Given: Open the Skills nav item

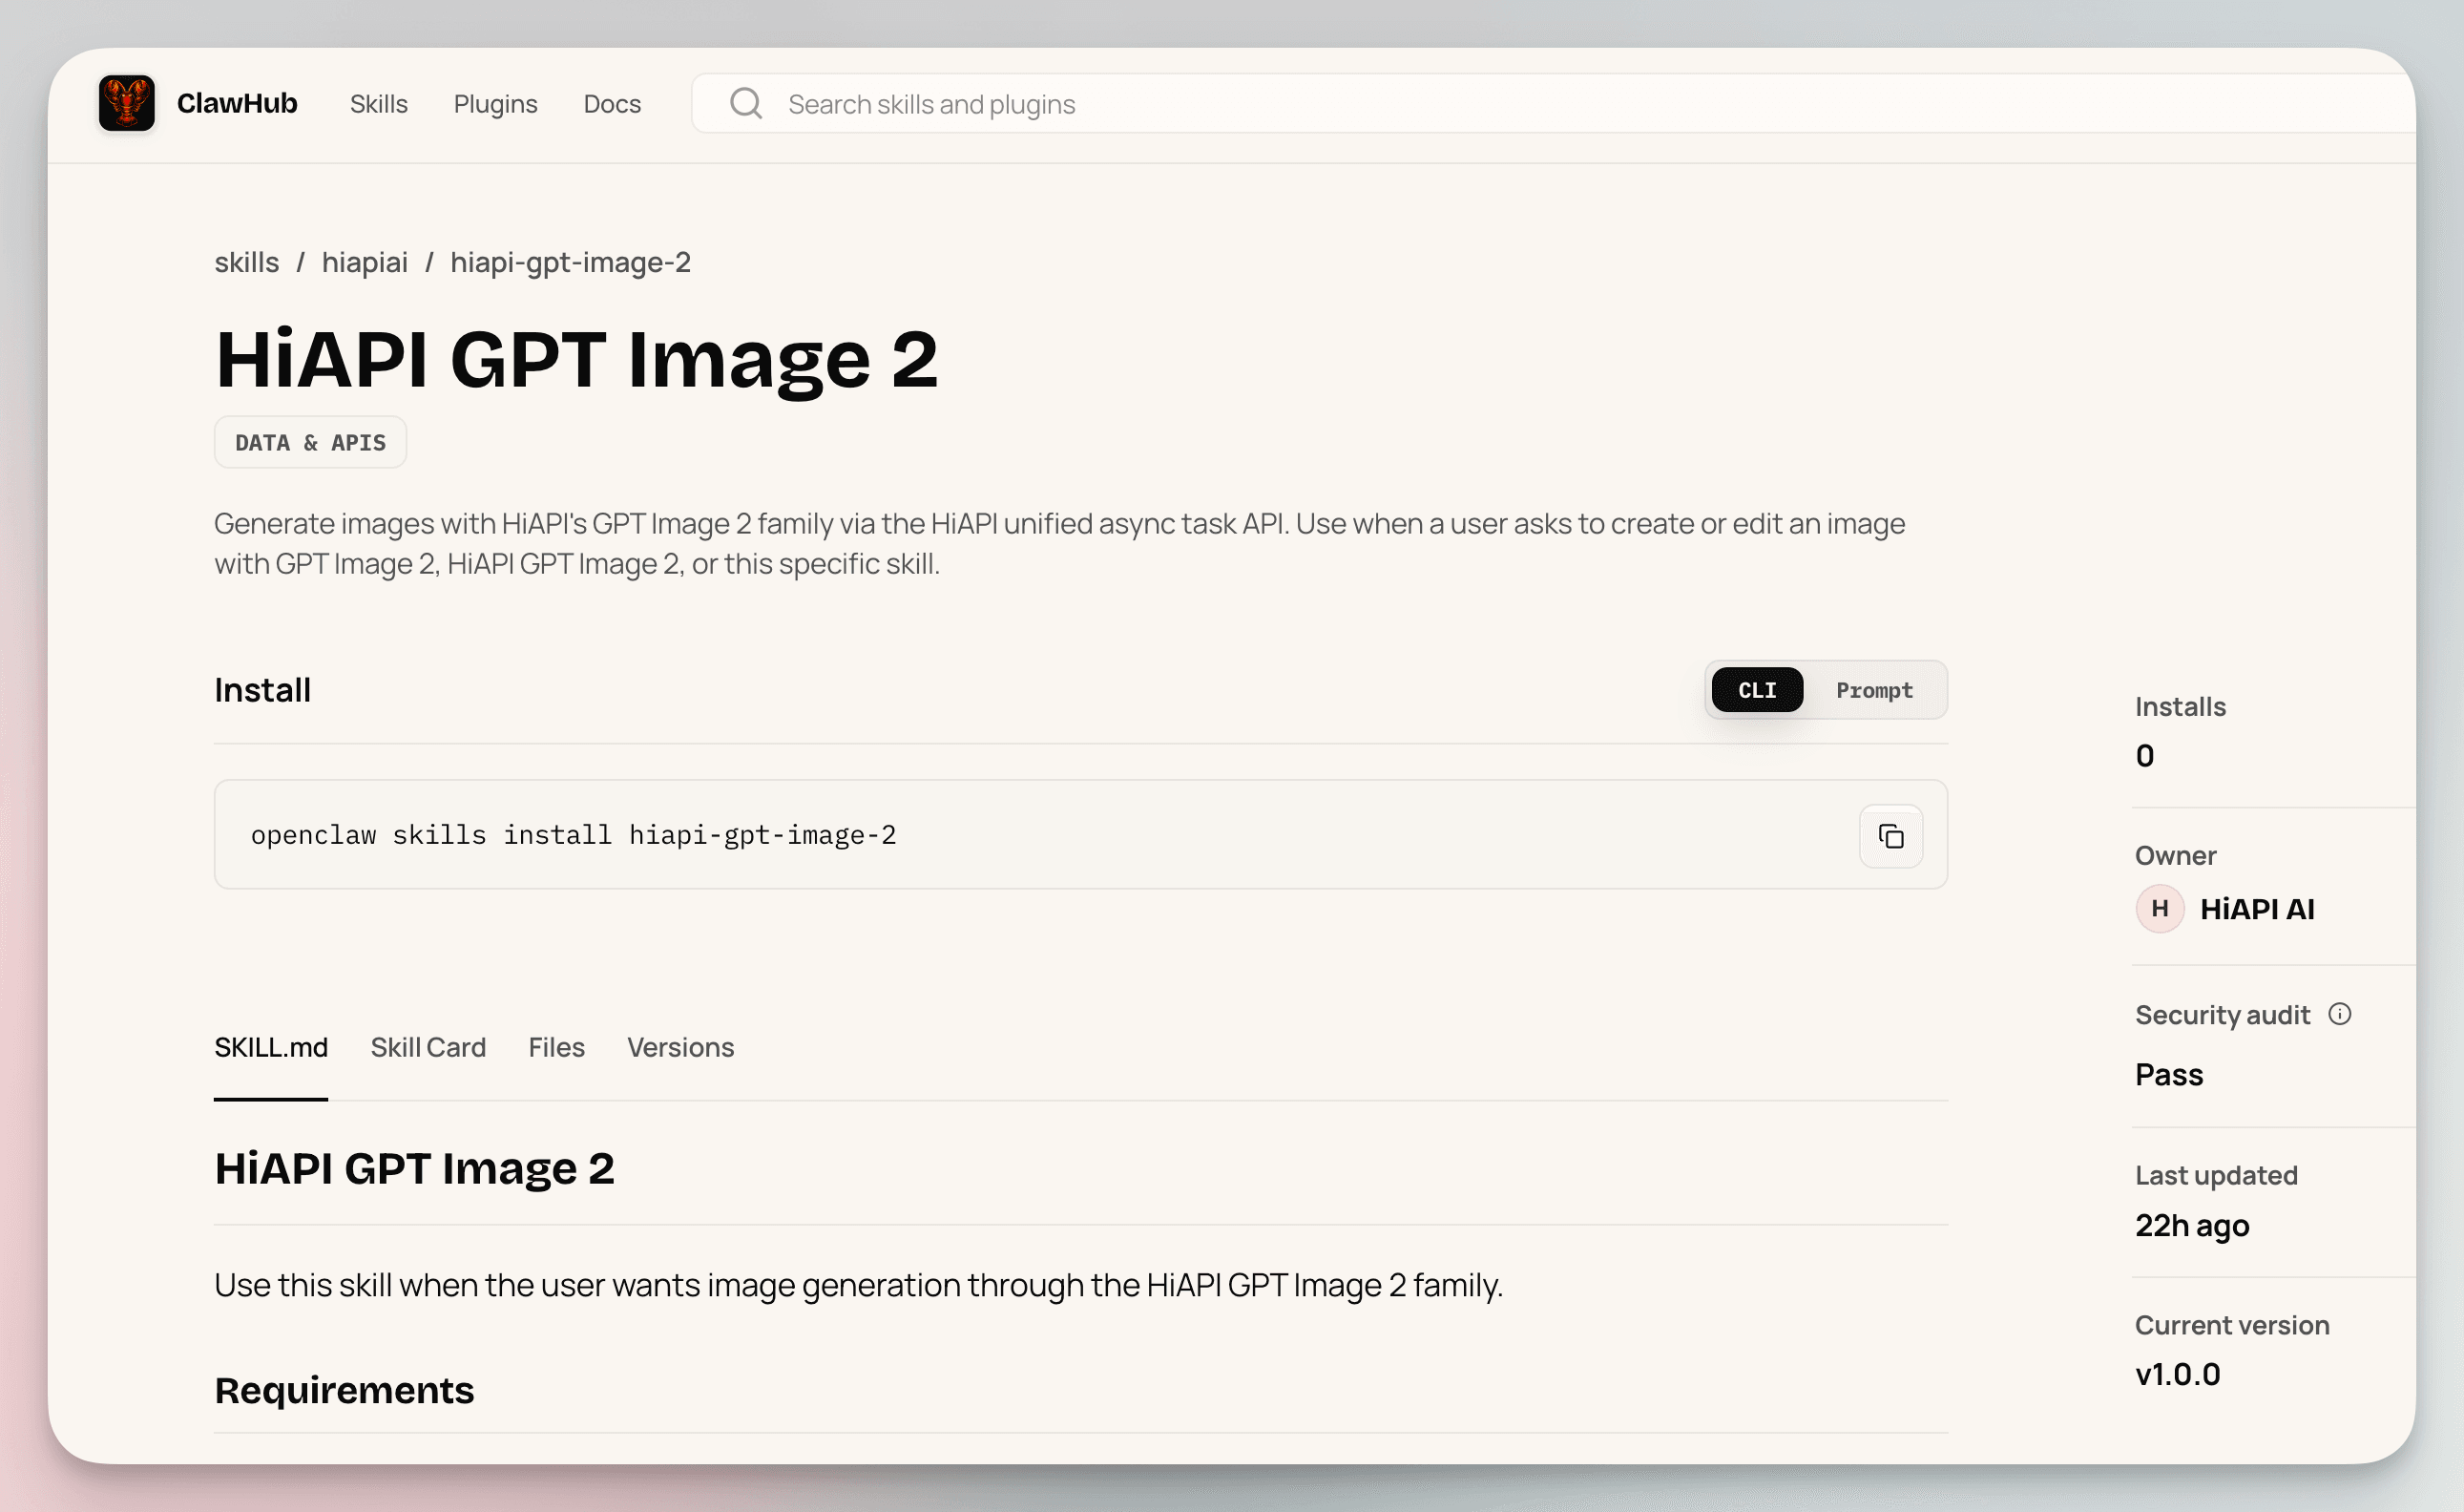Looking at the screenshot, I should pyautogui.click(x=379, y=104).
